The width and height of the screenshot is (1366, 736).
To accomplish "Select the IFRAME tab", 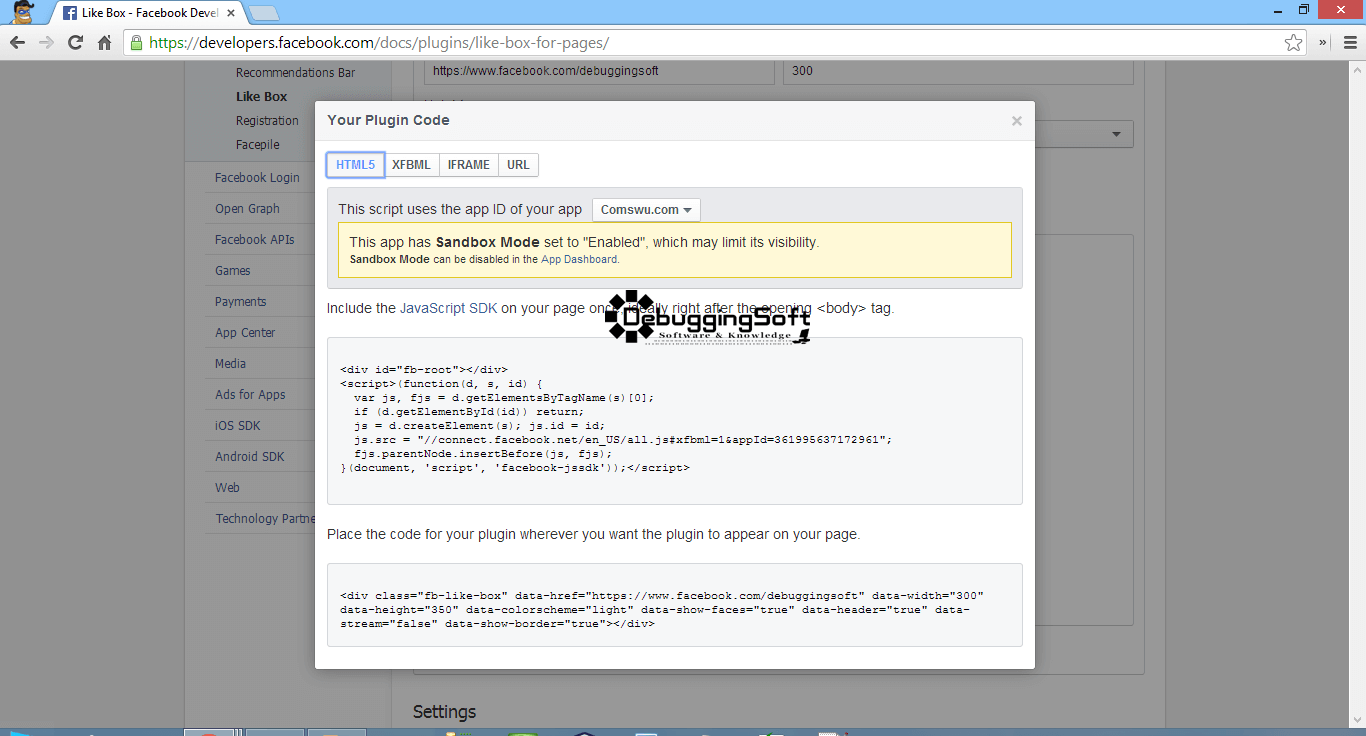I will [x=468, y=164].
